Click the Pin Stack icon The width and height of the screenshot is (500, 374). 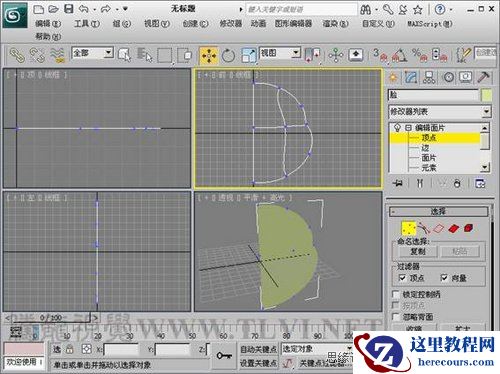[398, 183]
